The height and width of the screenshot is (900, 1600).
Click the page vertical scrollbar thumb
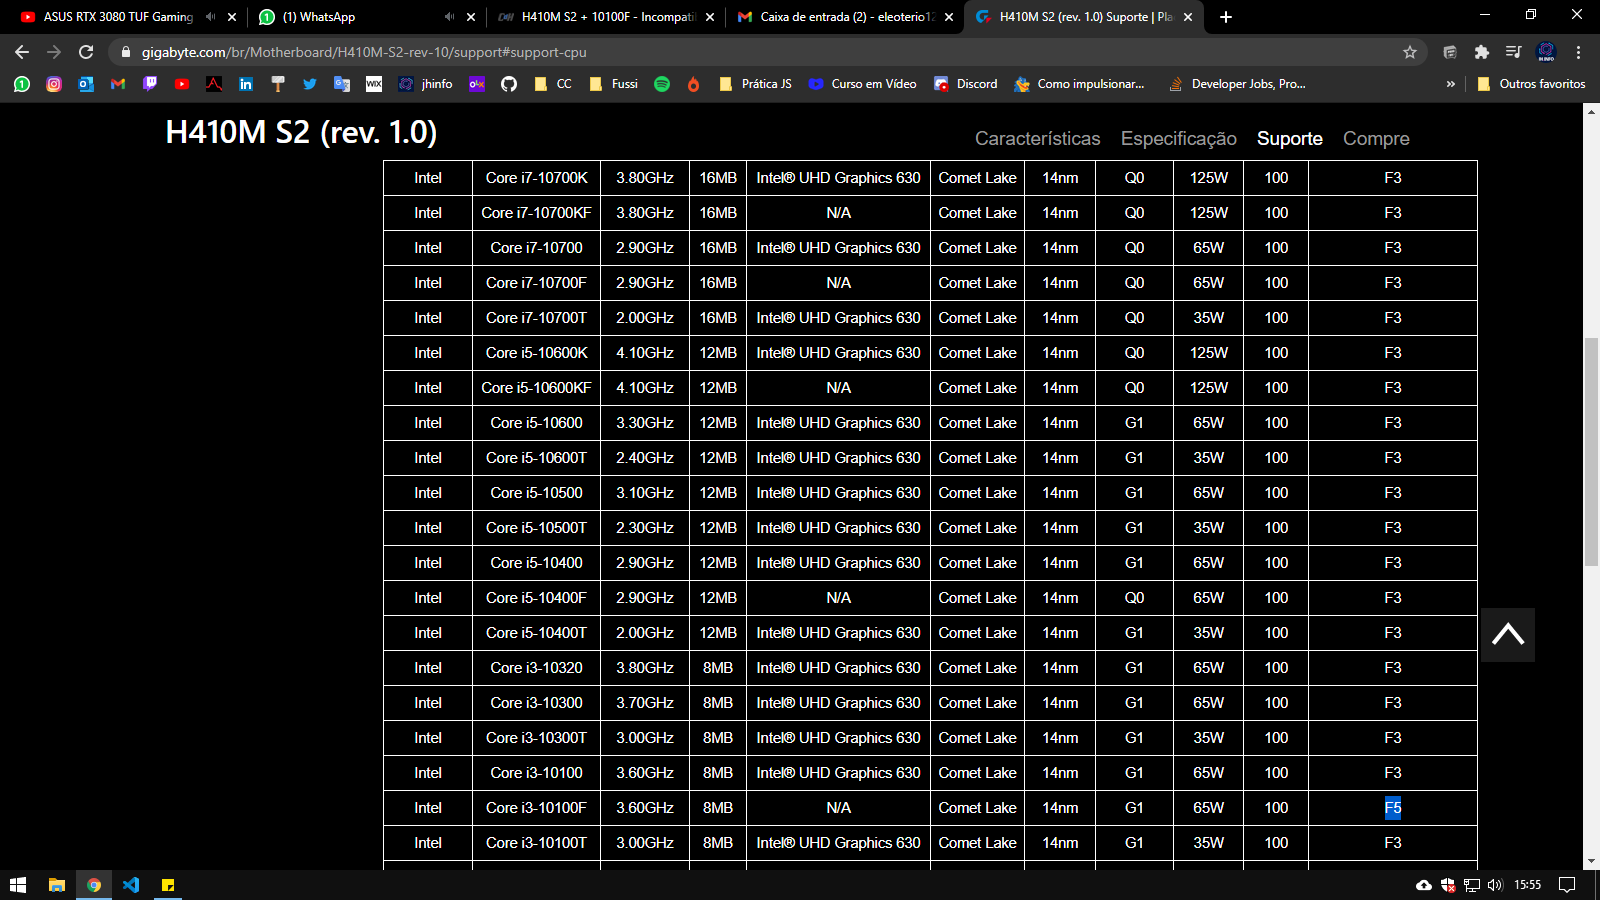pos(1591,452)
